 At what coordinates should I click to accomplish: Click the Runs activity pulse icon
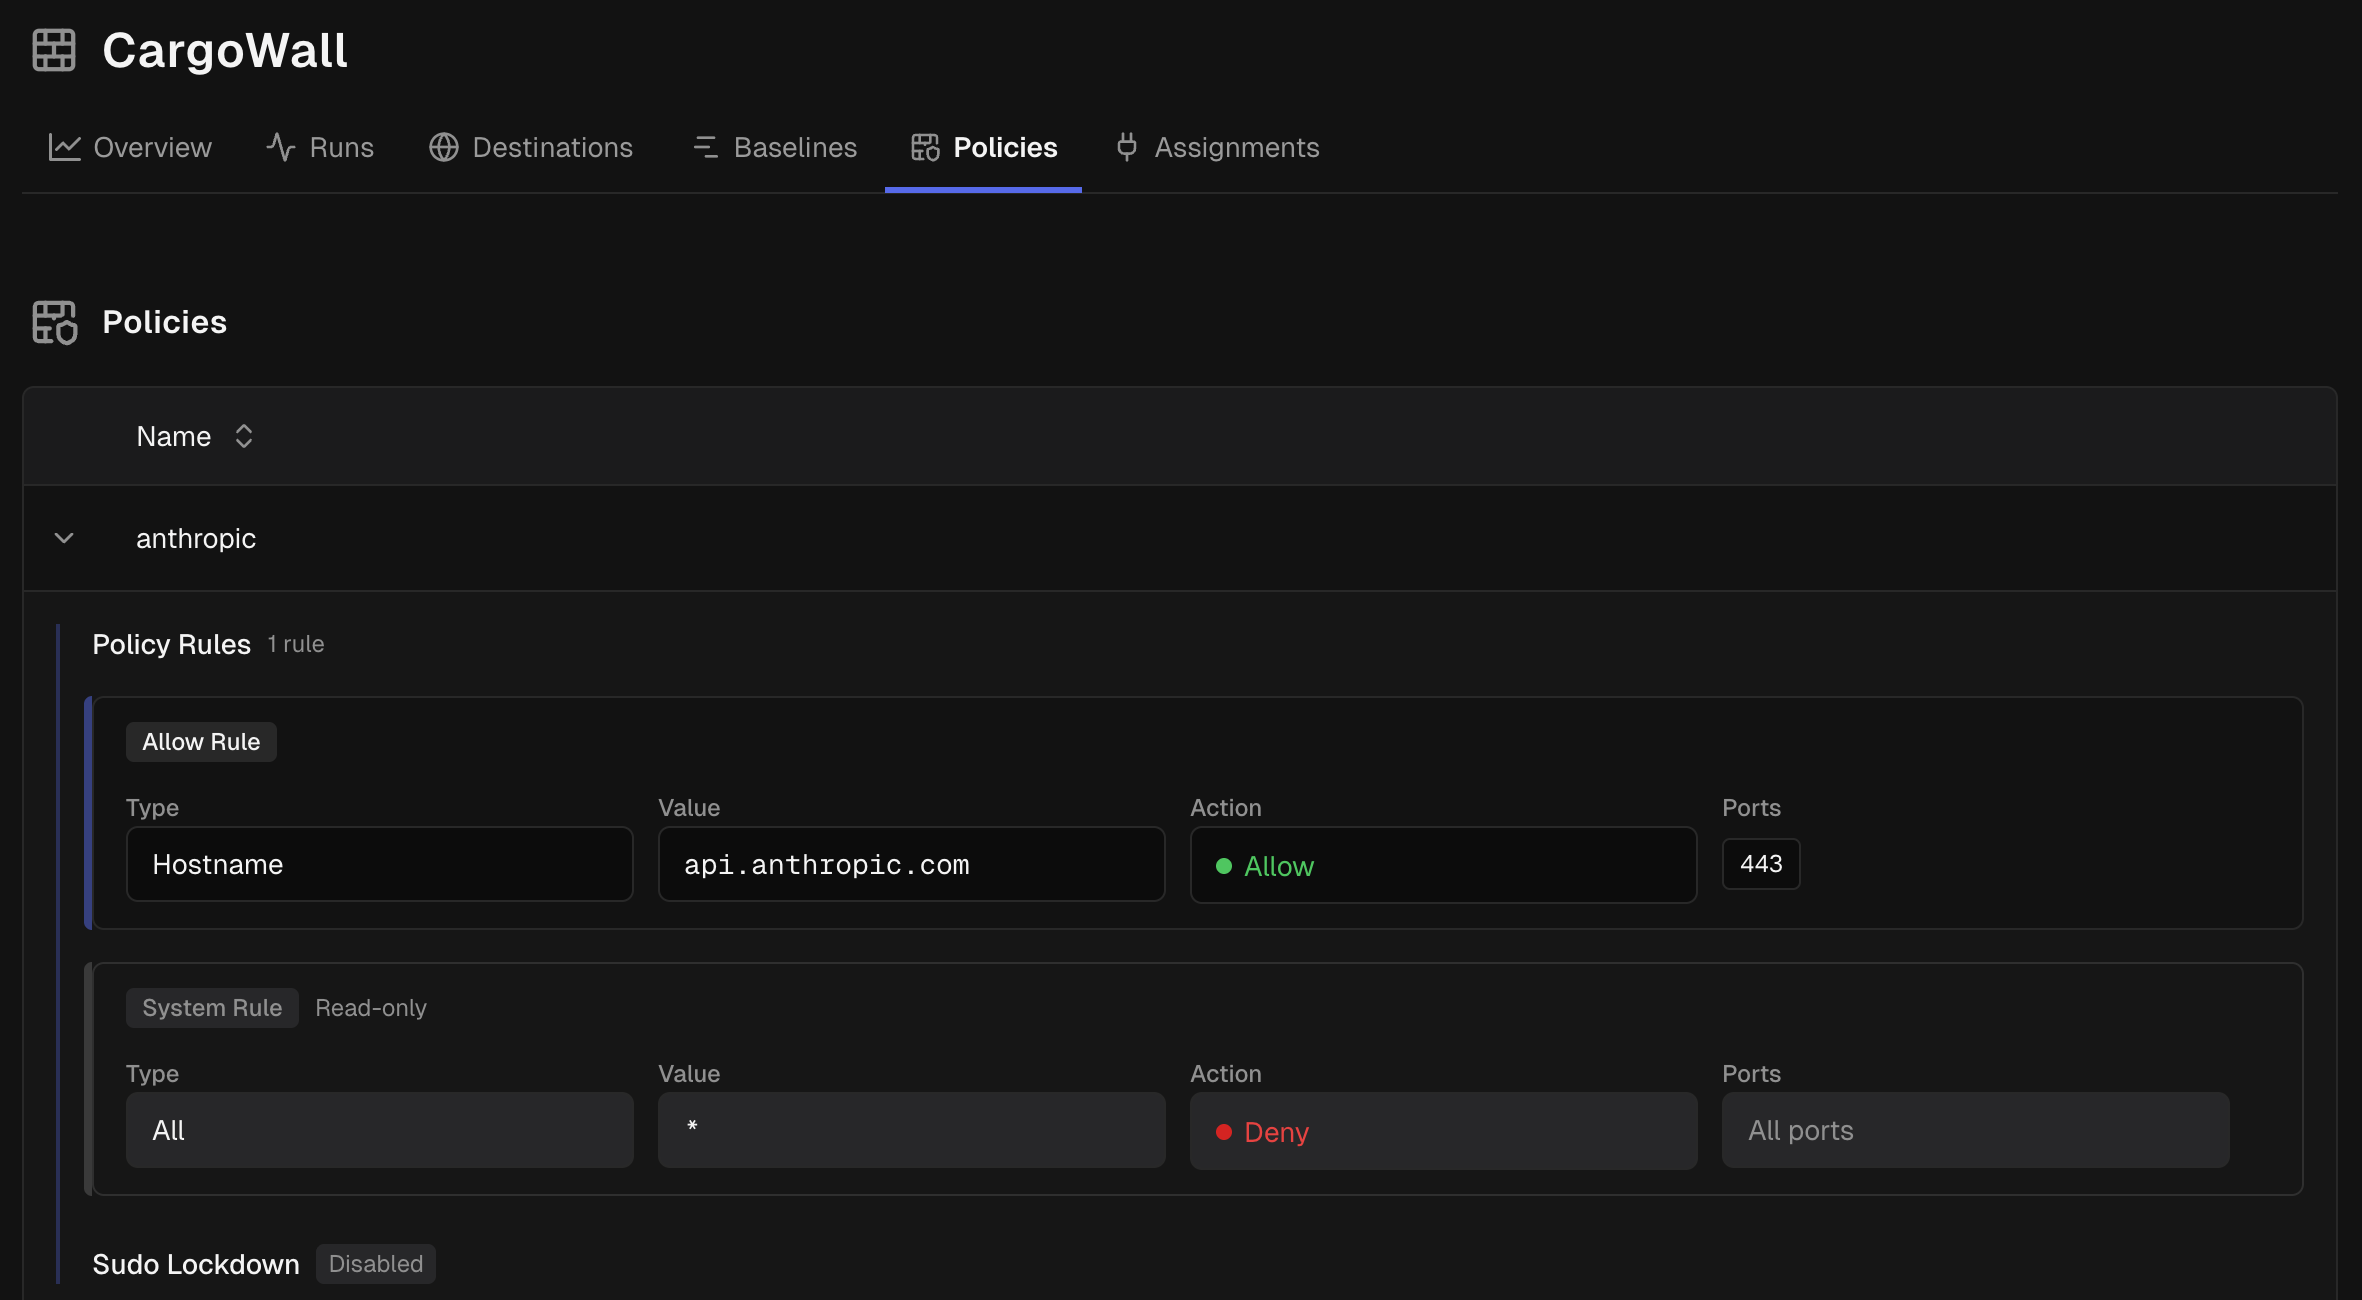tap(281, 148)
